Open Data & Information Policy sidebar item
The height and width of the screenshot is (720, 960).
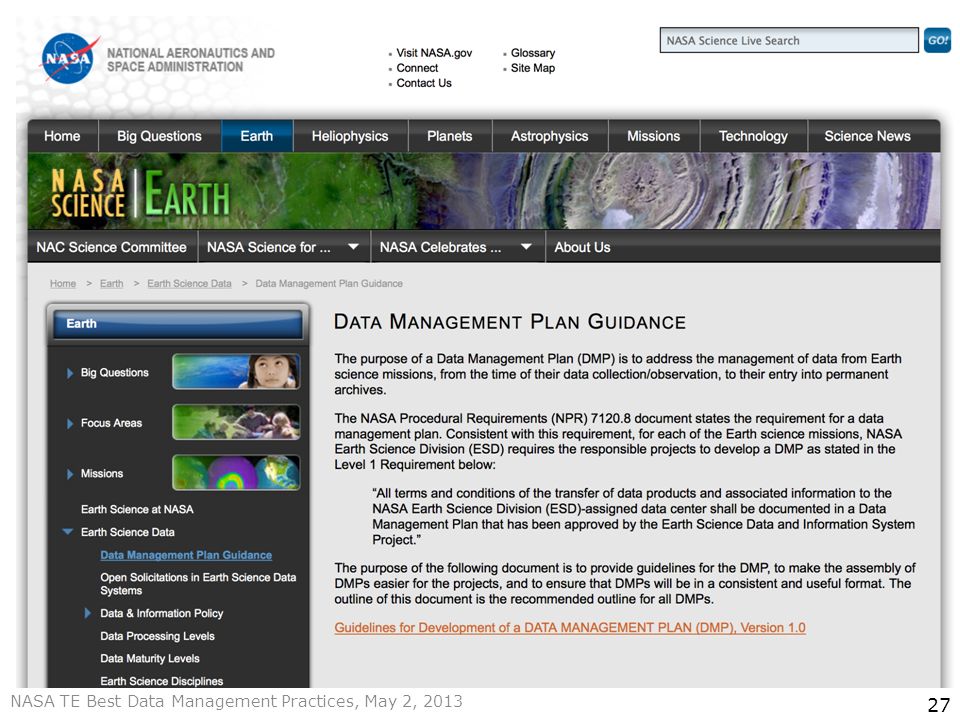(x=161, y=613)
